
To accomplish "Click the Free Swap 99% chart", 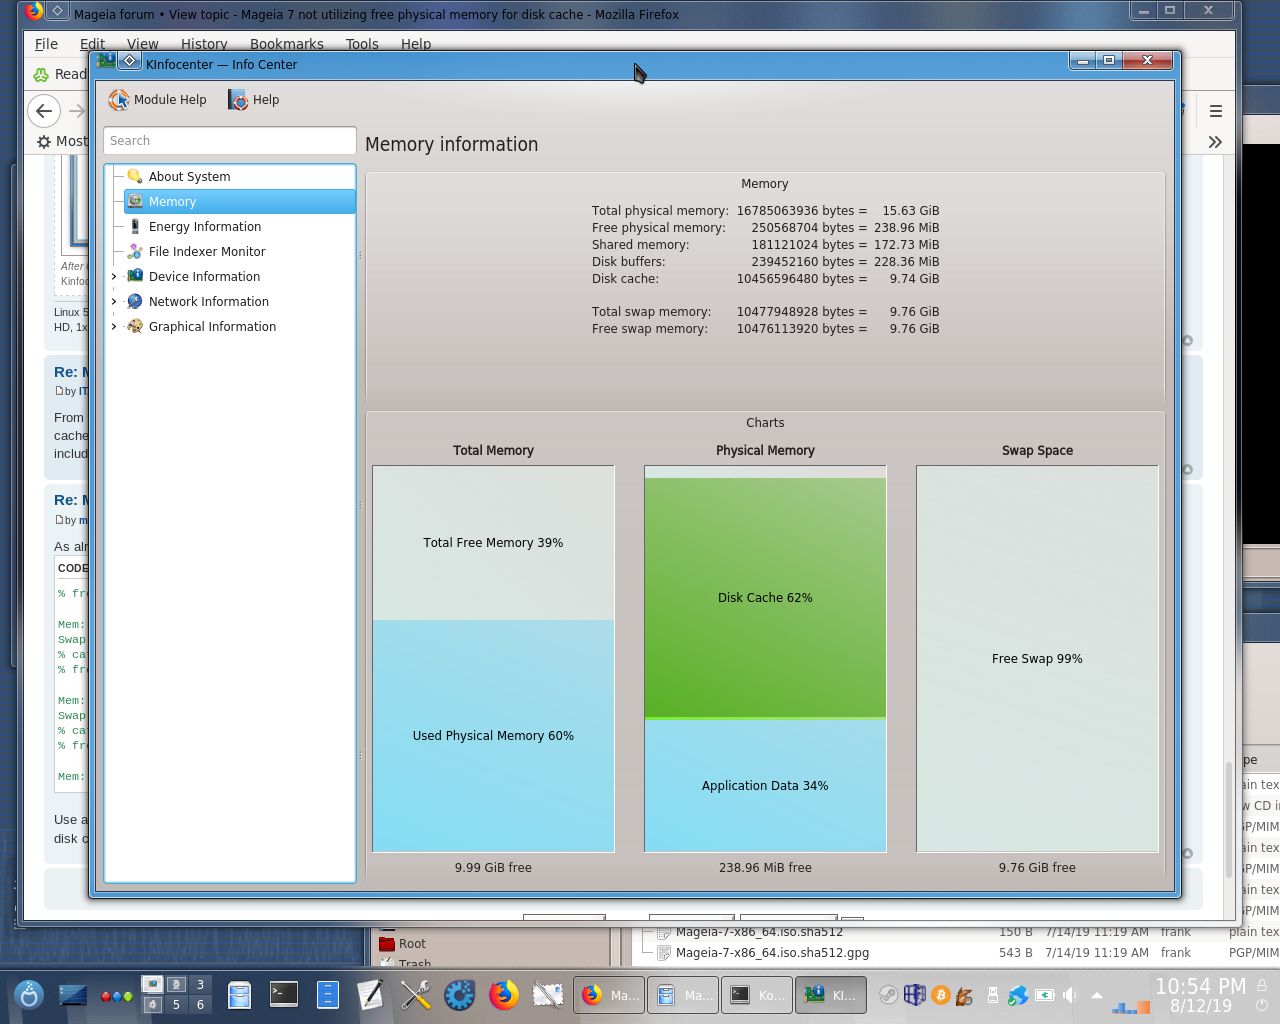I will pyautogui.click(x=1037, y=659).
